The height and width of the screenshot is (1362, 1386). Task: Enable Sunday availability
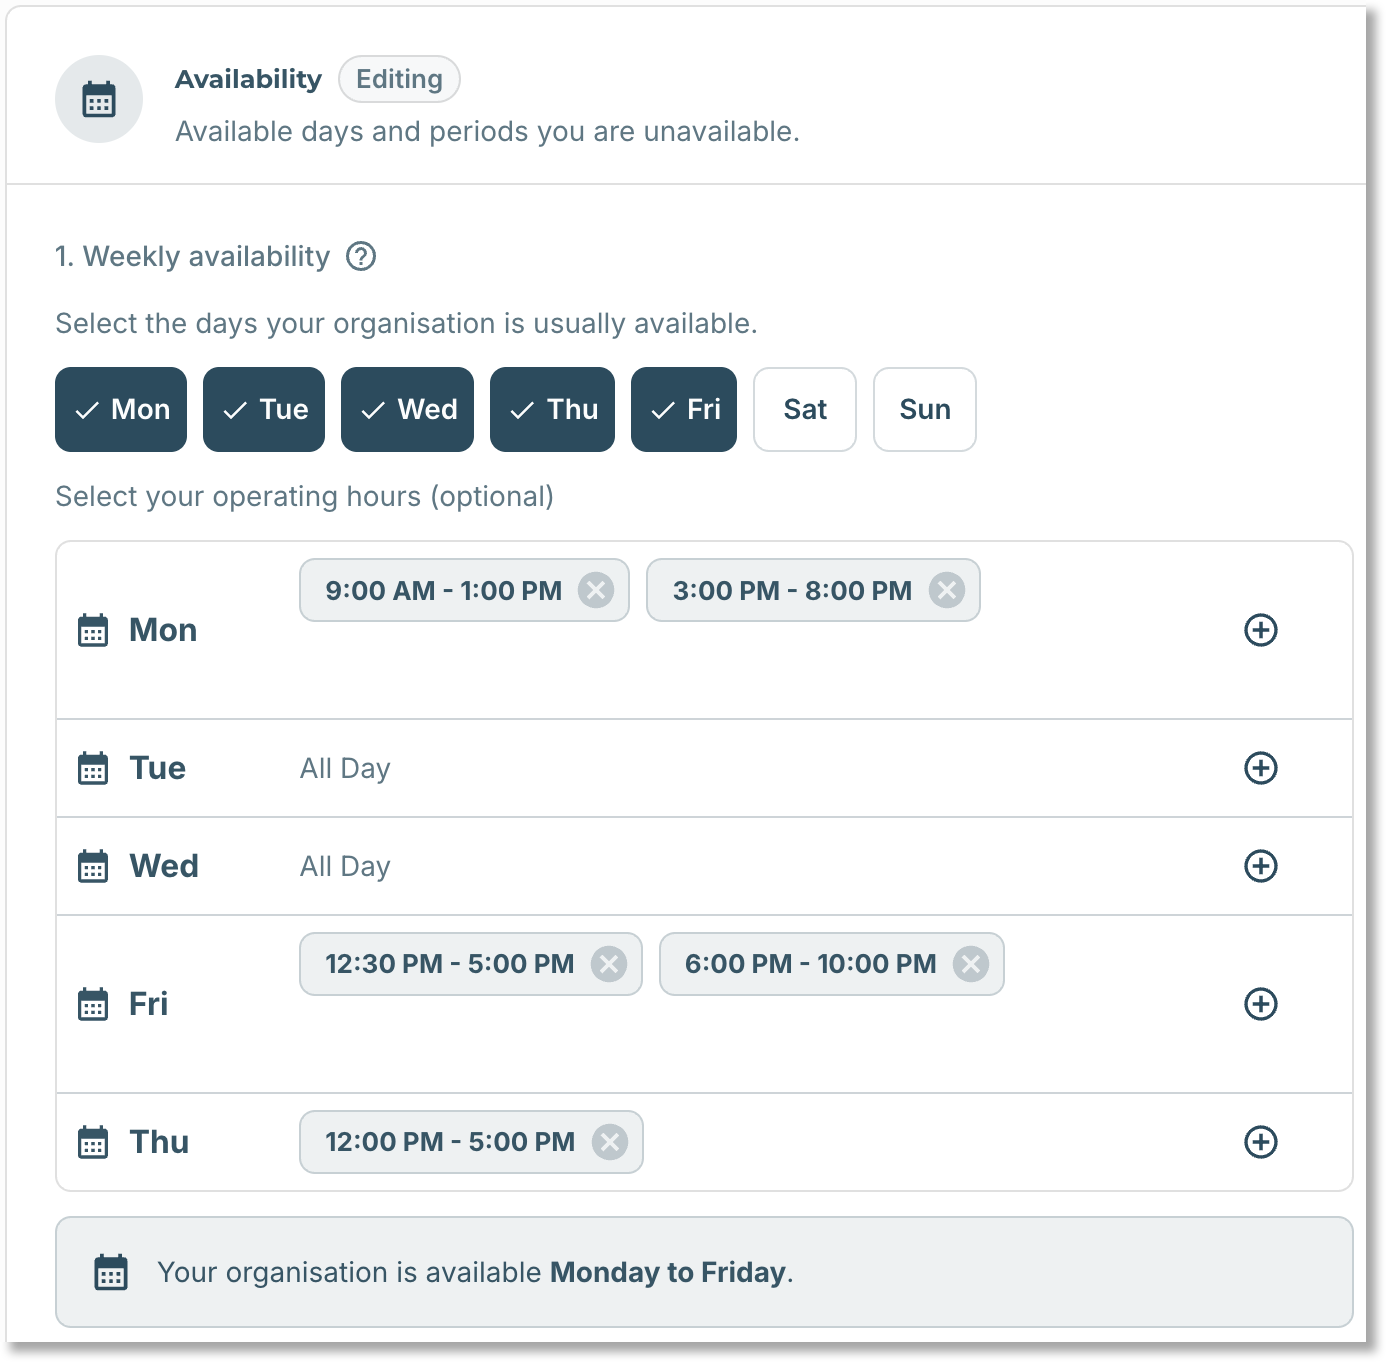pos(925,409)
